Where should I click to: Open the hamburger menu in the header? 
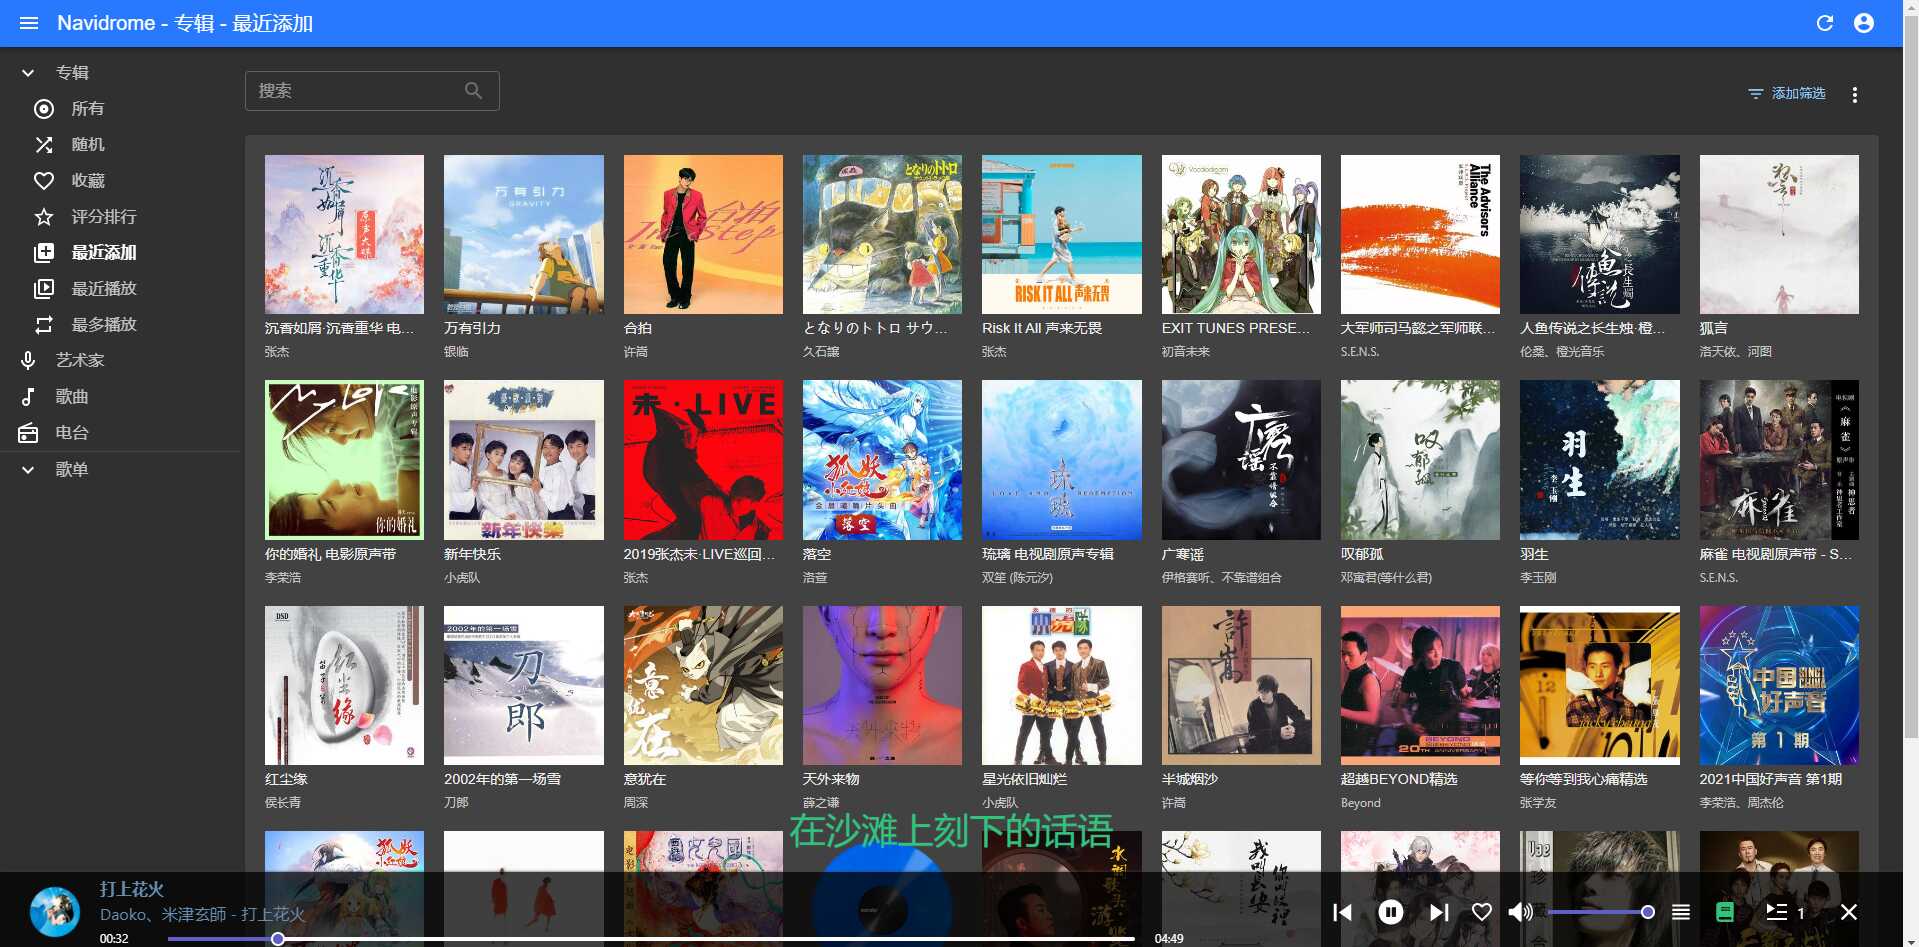tap(29, 23)
